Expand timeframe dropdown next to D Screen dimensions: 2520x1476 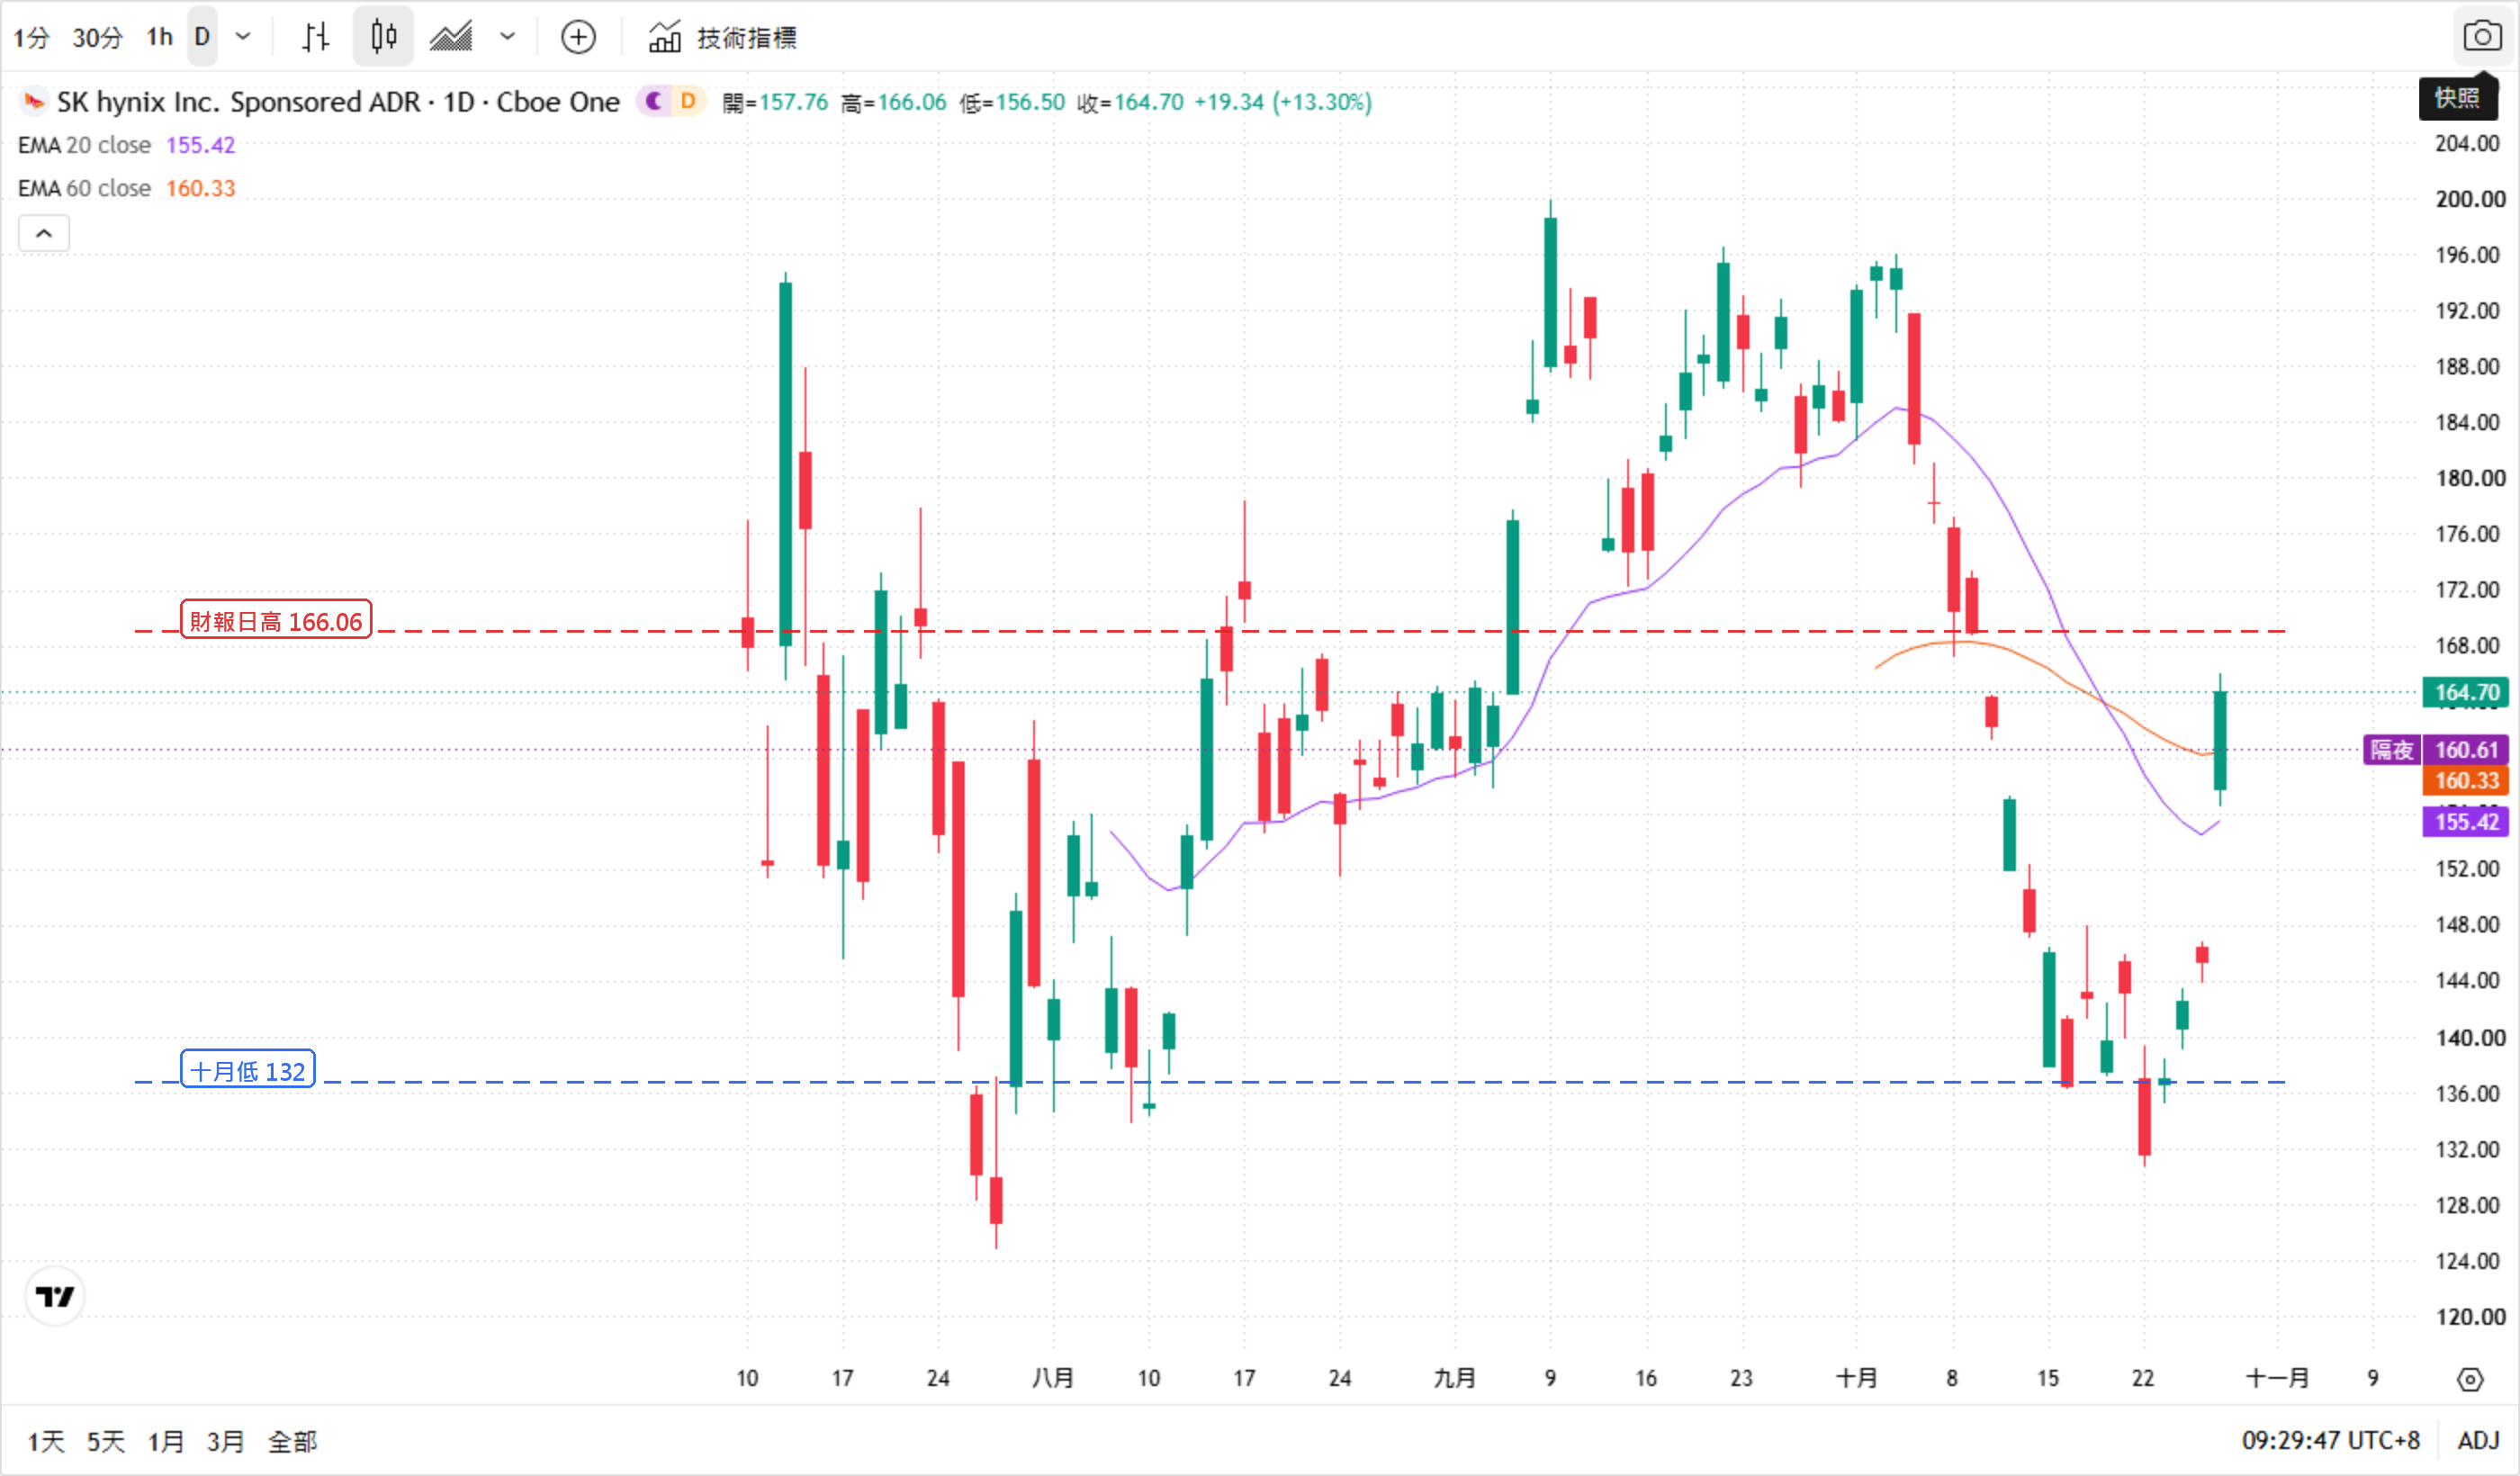pyautogui.click(x=243, y=37)
